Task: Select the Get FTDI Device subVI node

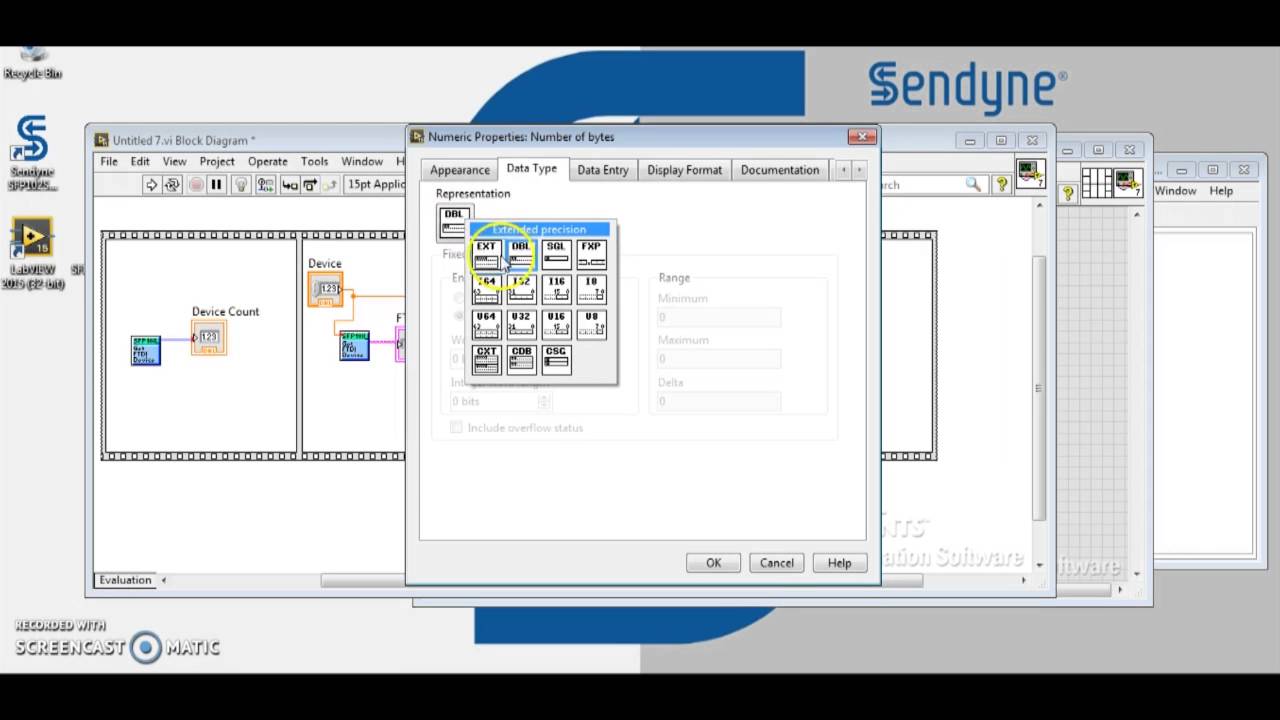Action: click(146, 350)
